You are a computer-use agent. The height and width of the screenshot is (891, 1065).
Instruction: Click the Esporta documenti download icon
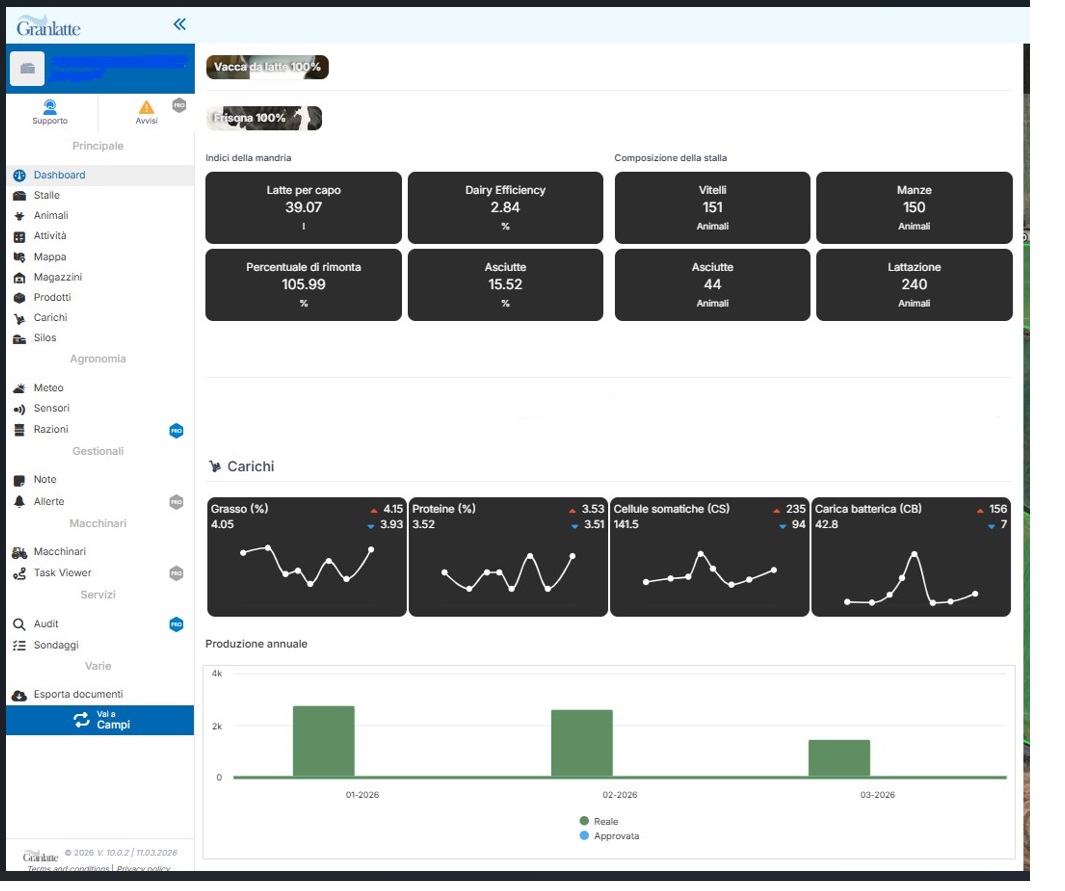19,695
